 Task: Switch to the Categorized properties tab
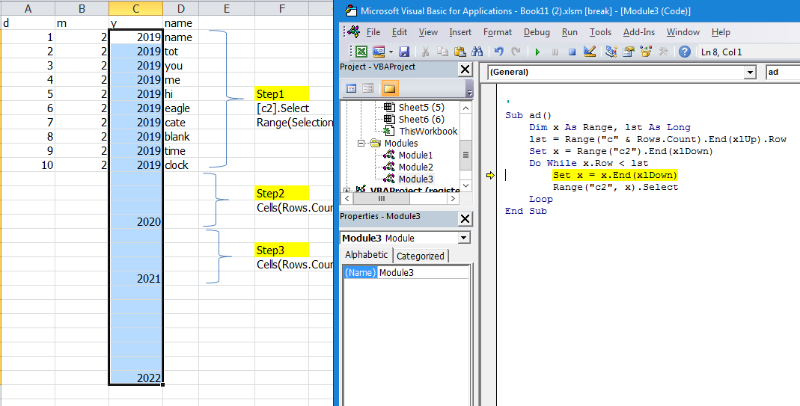click(x=420, y=256)
